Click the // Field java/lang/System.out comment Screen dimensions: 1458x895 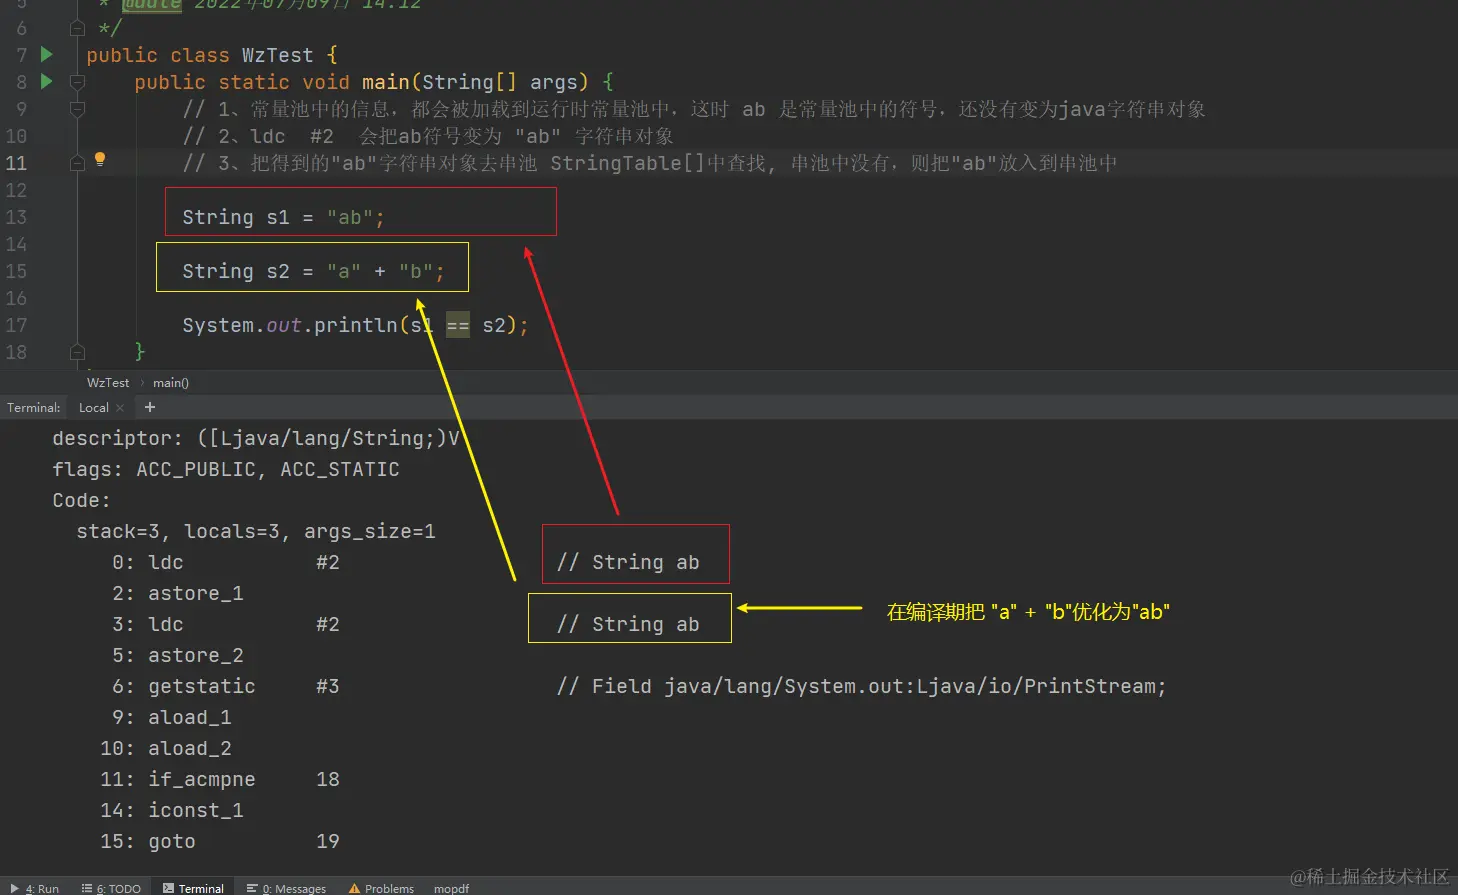pos(862,686)
